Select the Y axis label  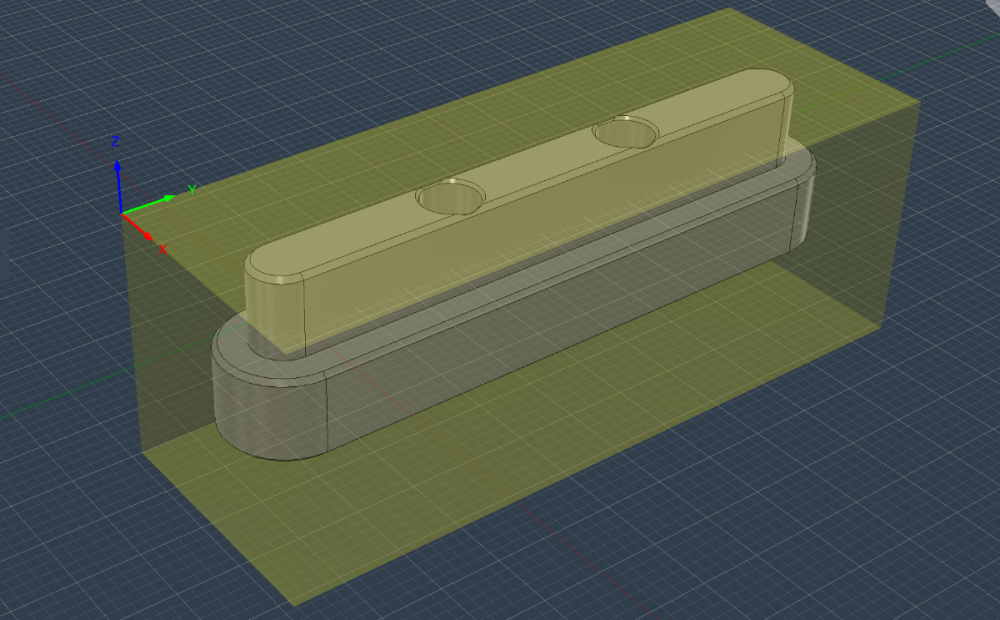click(191, 189)
